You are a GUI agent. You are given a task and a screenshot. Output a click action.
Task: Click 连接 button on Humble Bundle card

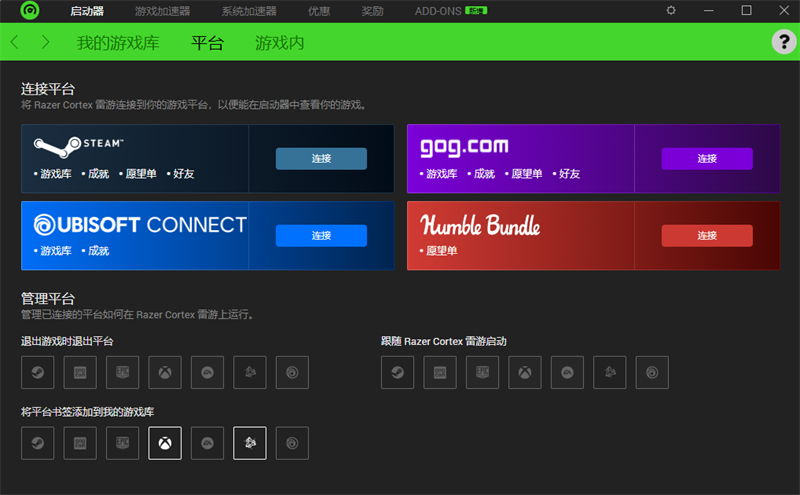click(707, 236)
